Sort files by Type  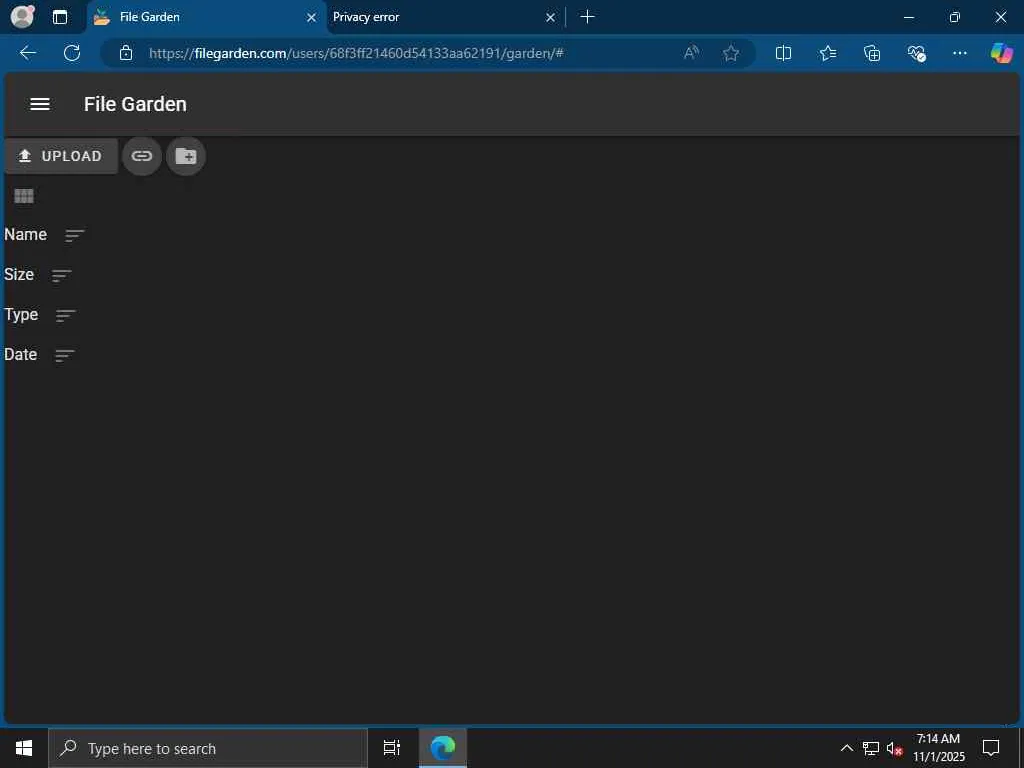(x=21, y=315)
